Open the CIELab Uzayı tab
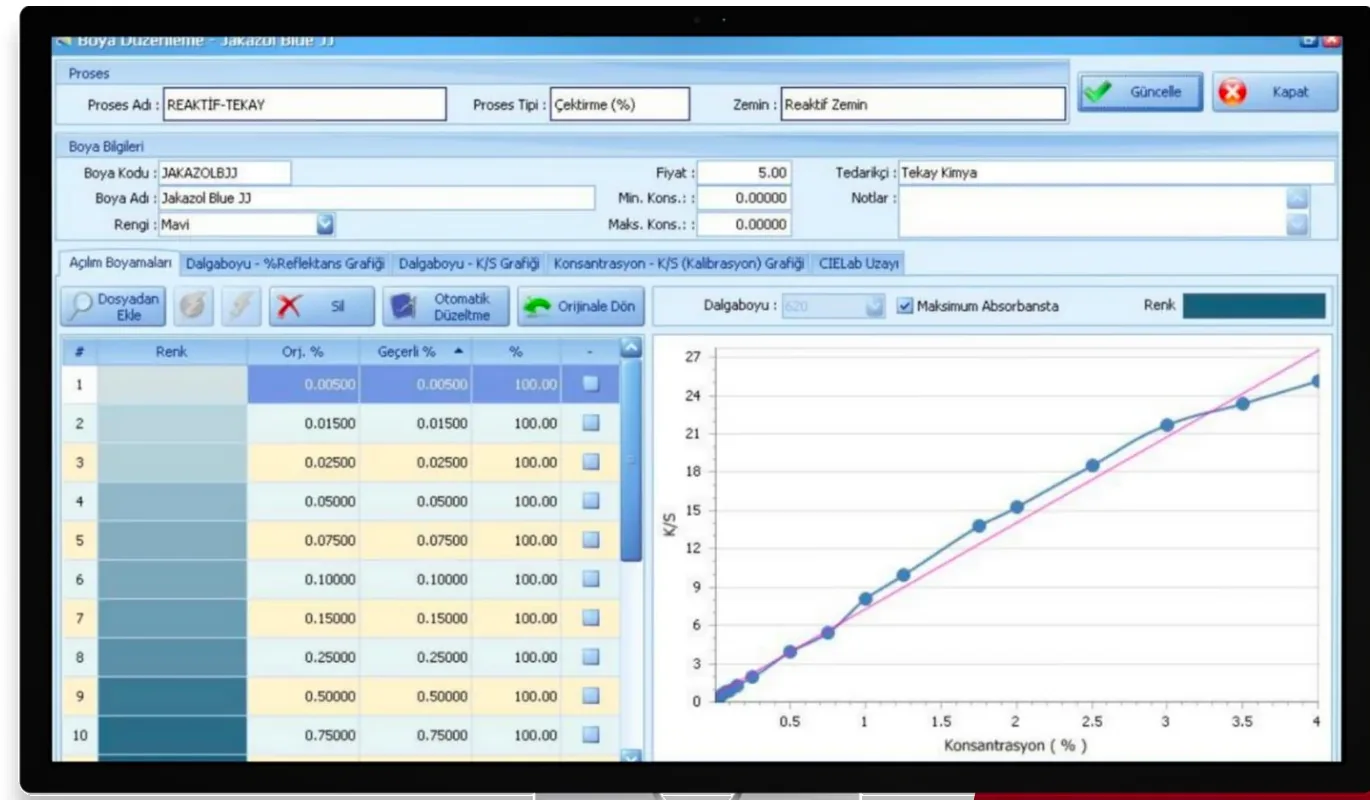Image resolution: width=1370 pixels, height=800 pixels. (859, 264)
